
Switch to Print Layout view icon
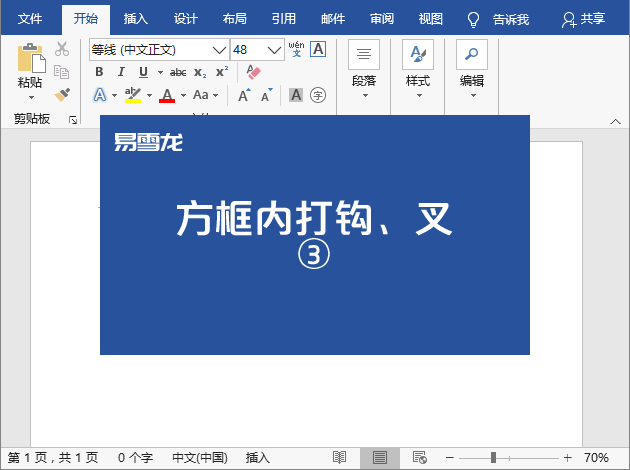click(x=380, y=458)
